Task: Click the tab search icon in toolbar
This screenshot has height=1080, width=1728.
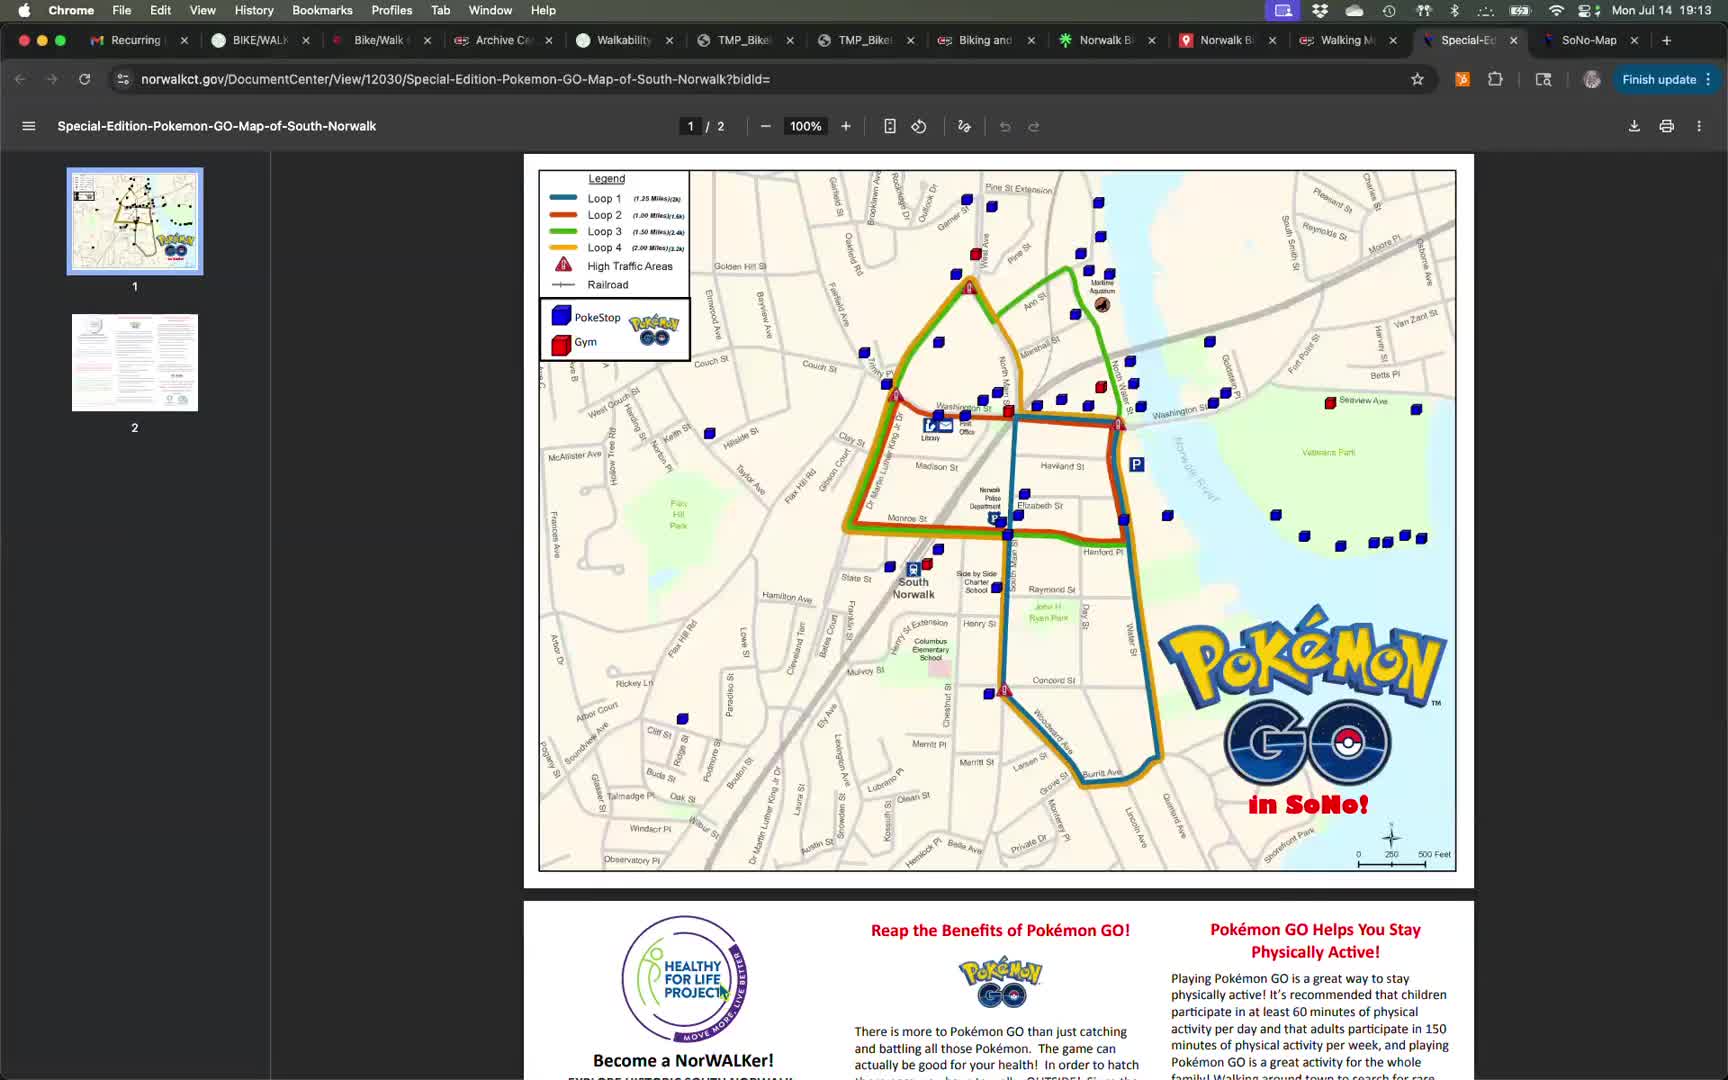Action: [1543, 79]
